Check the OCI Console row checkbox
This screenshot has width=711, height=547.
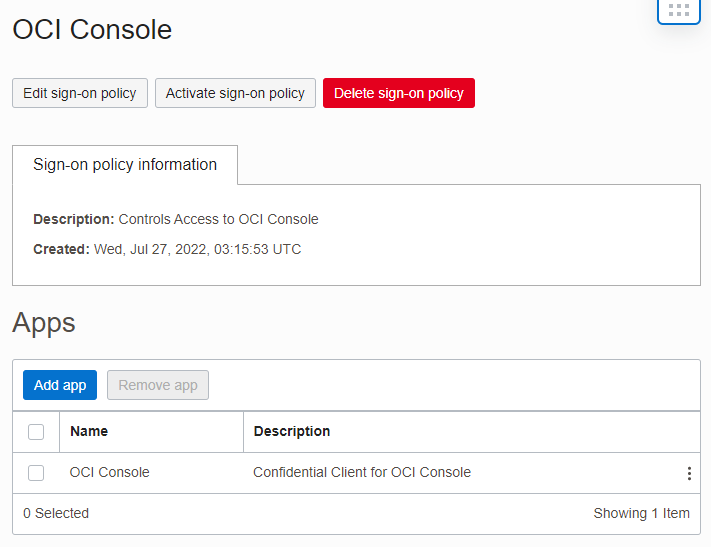36,473
